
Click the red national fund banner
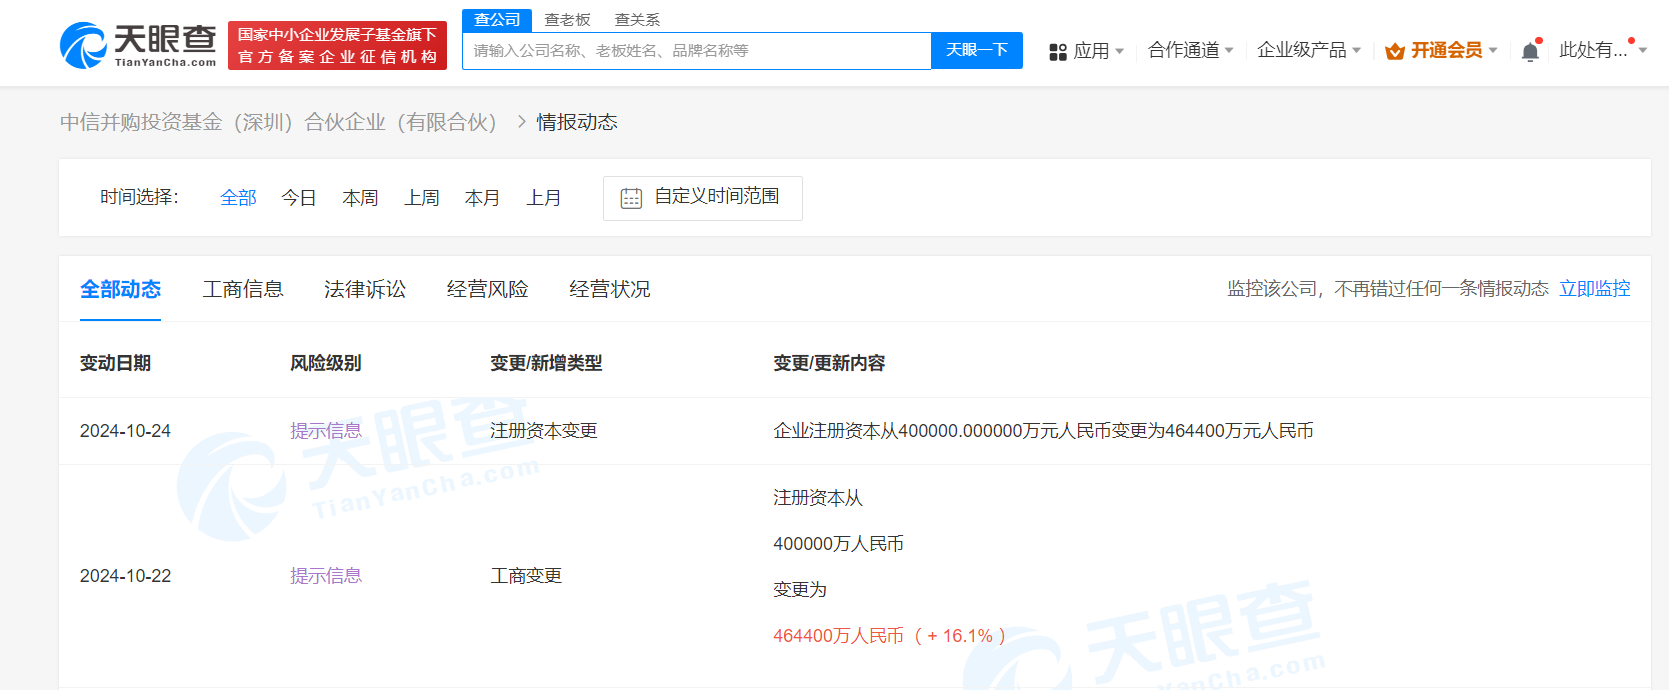pyautogui.click(x=338, y=46)
